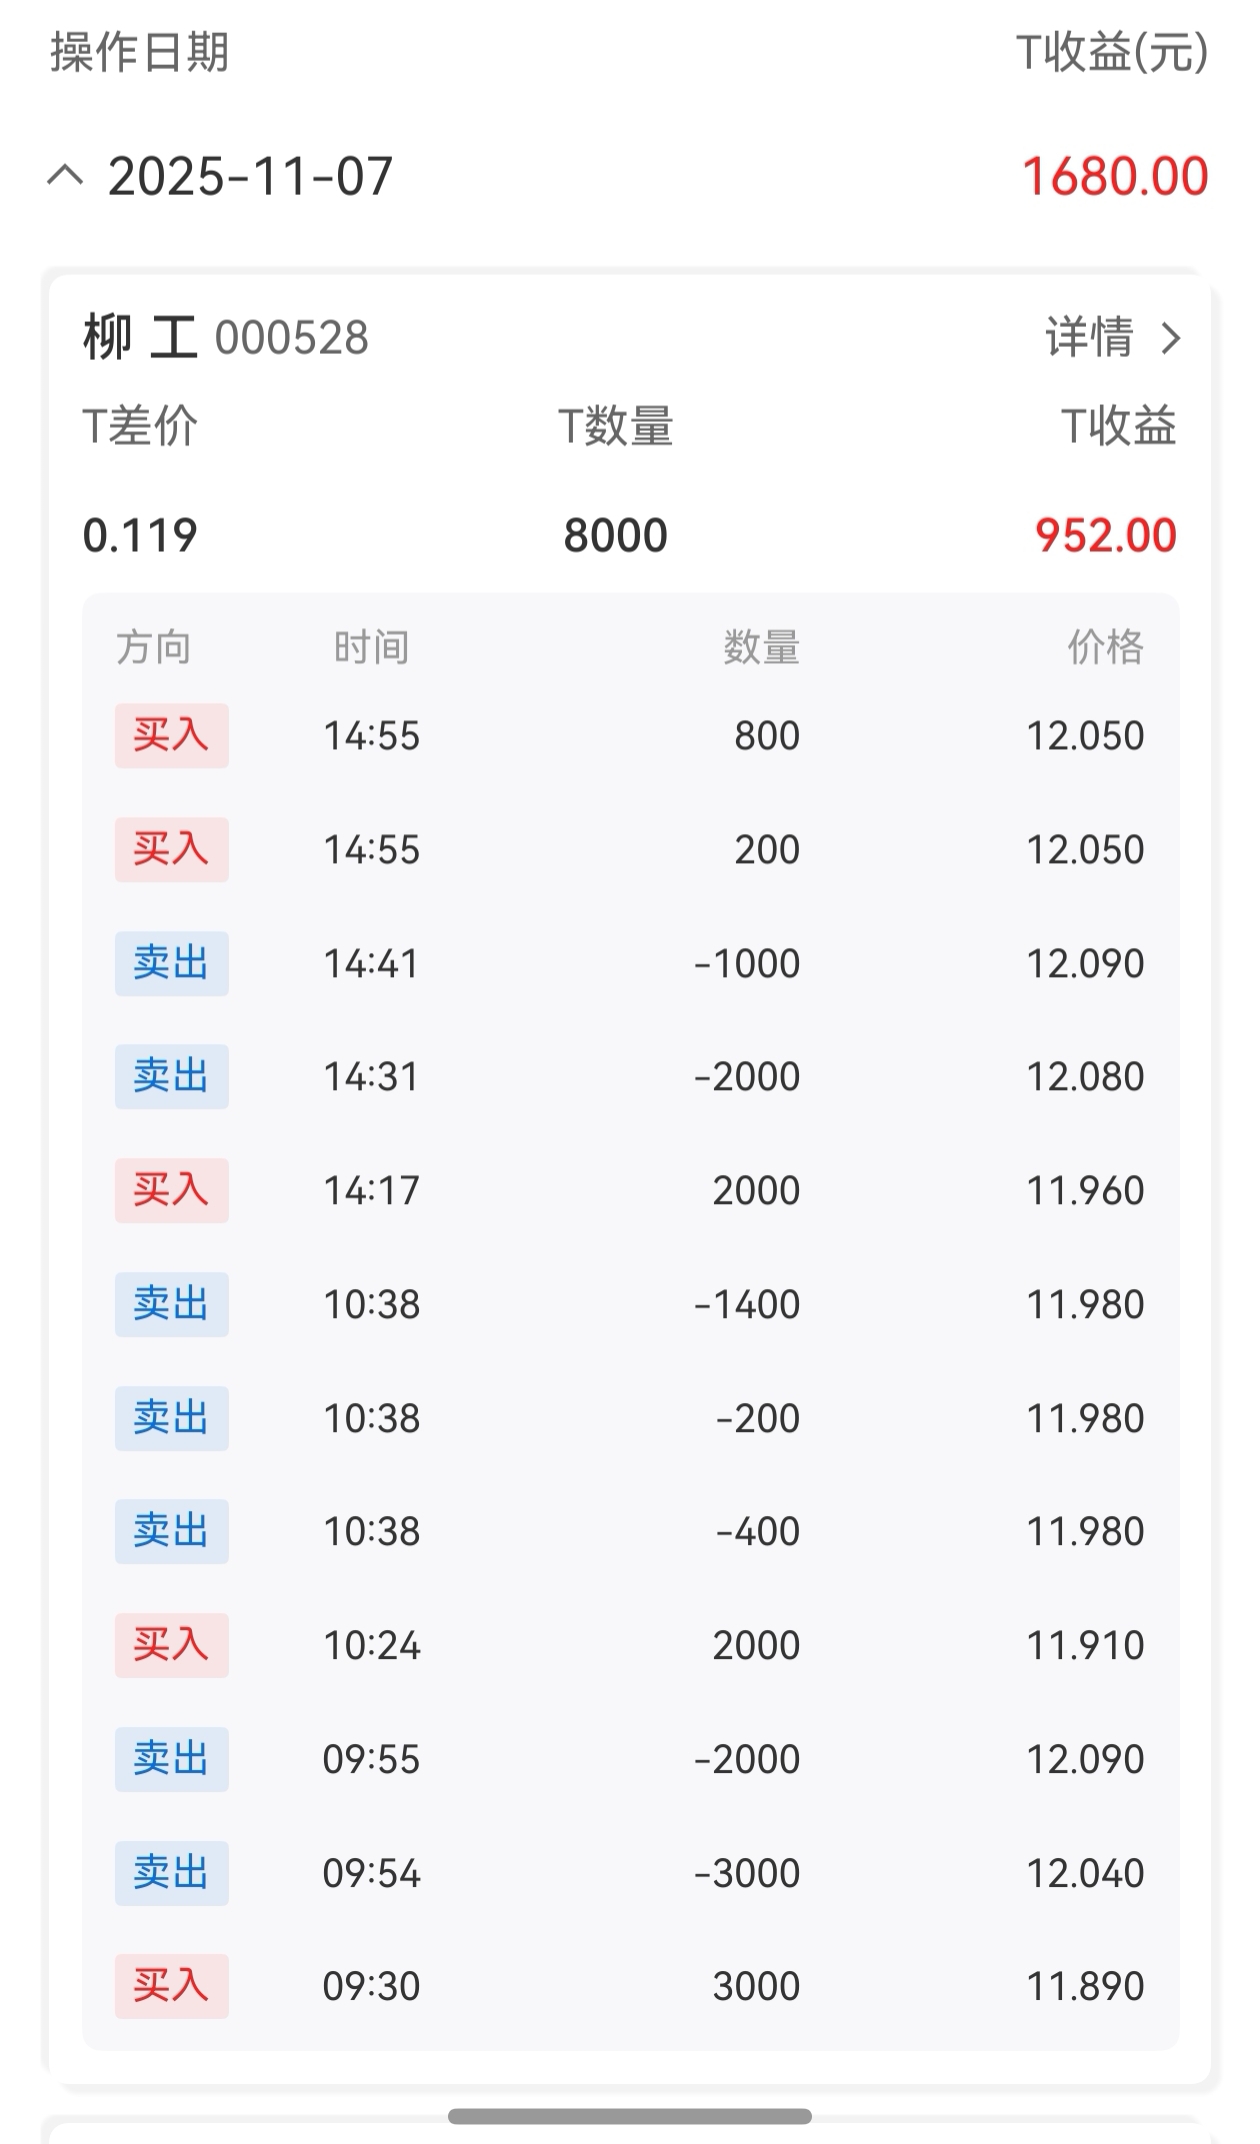The image size is (1260, 2144).
Task: Tap the 卖出 tag at 14:41
Action: [x=172, y=963]
